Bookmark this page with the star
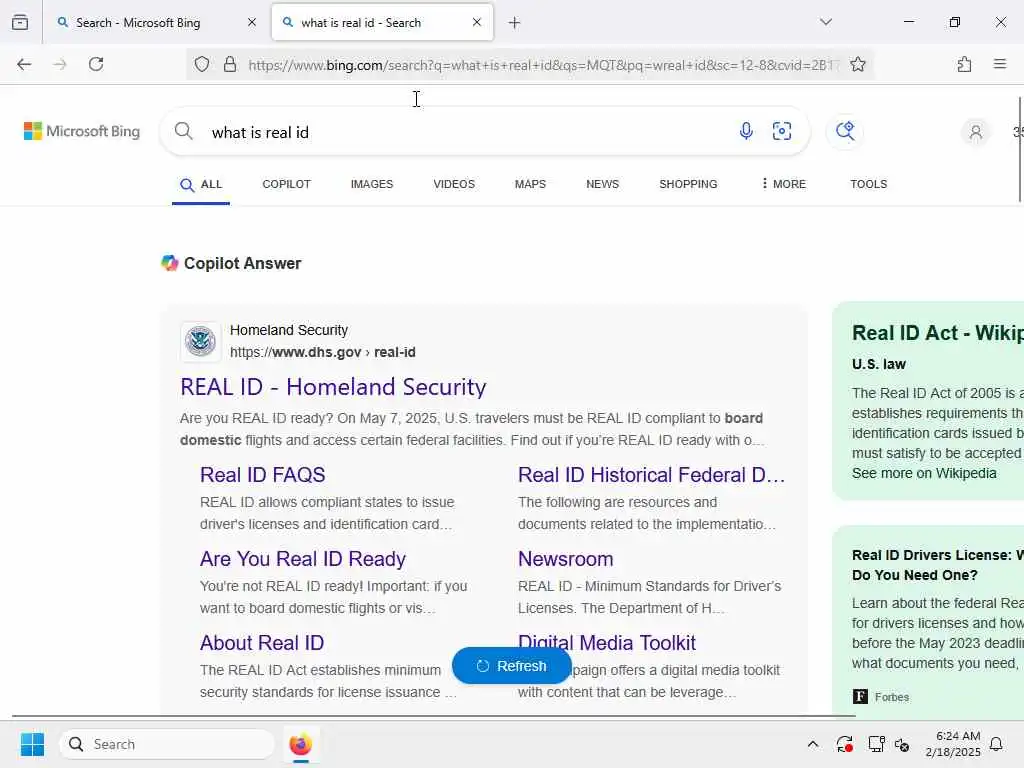This screenshot has width=1024, height=768. (x=858, y=64)
